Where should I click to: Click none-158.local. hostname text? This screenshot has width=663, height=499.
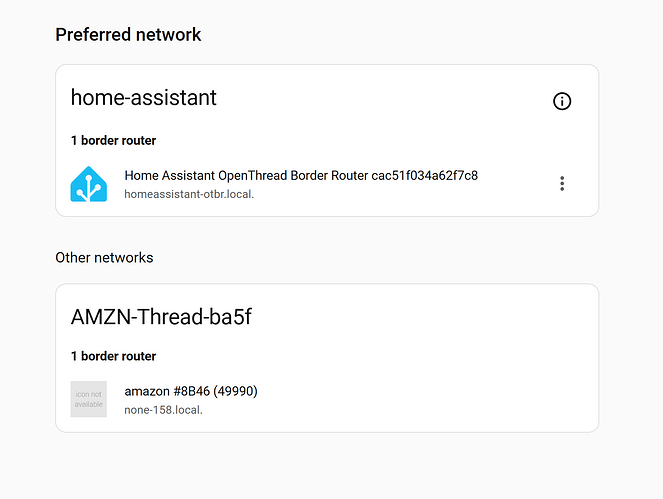click(x=163, y=410)
